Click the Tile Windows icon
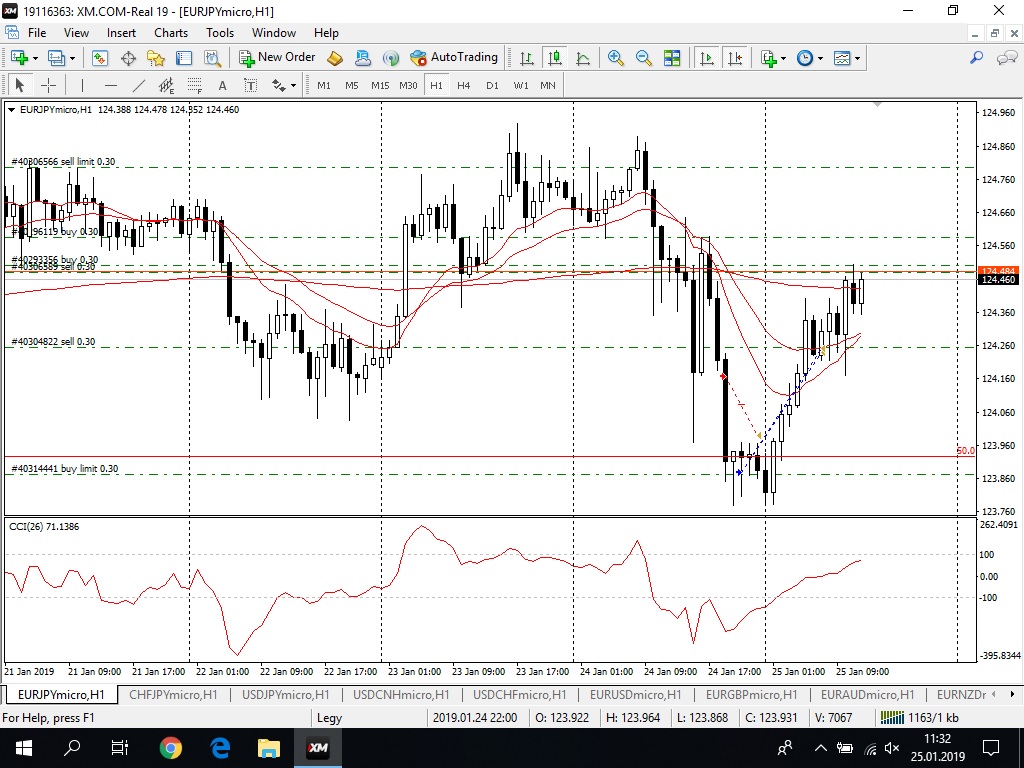 coord(672,58)
